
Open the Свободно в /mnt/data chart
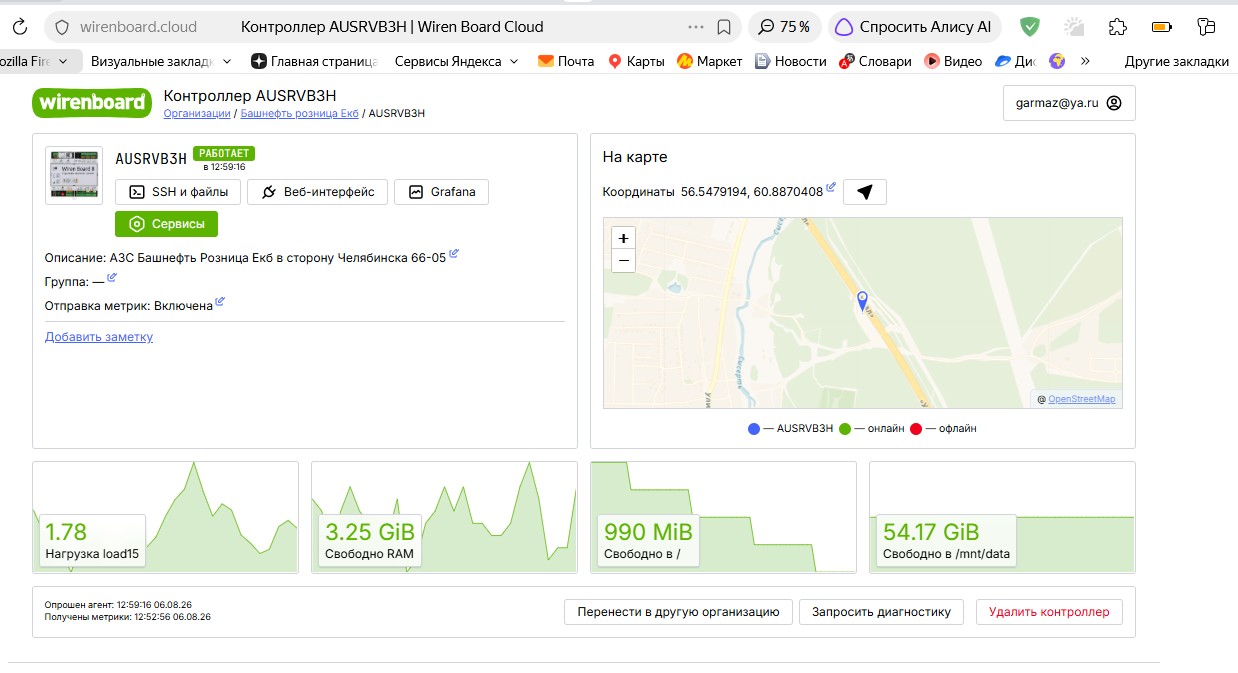click(1002, 517)
